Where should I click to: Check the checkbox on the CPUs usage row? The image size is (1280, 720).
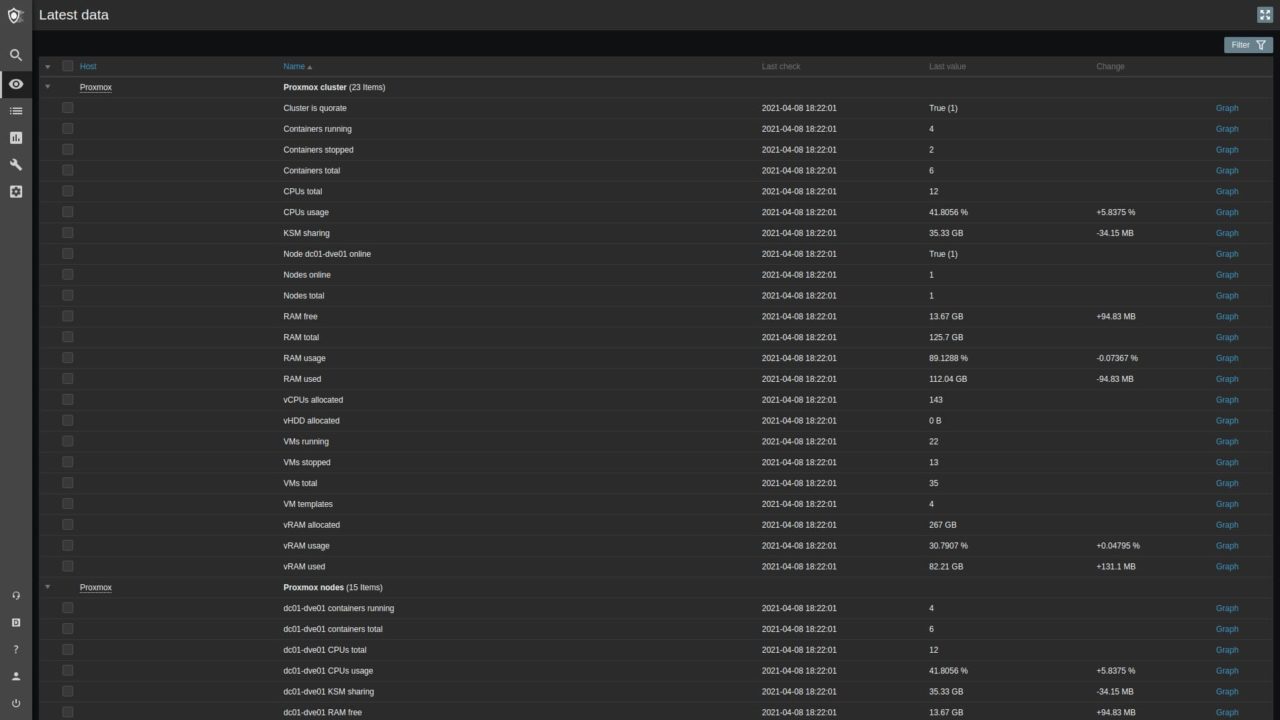[67, 212]
